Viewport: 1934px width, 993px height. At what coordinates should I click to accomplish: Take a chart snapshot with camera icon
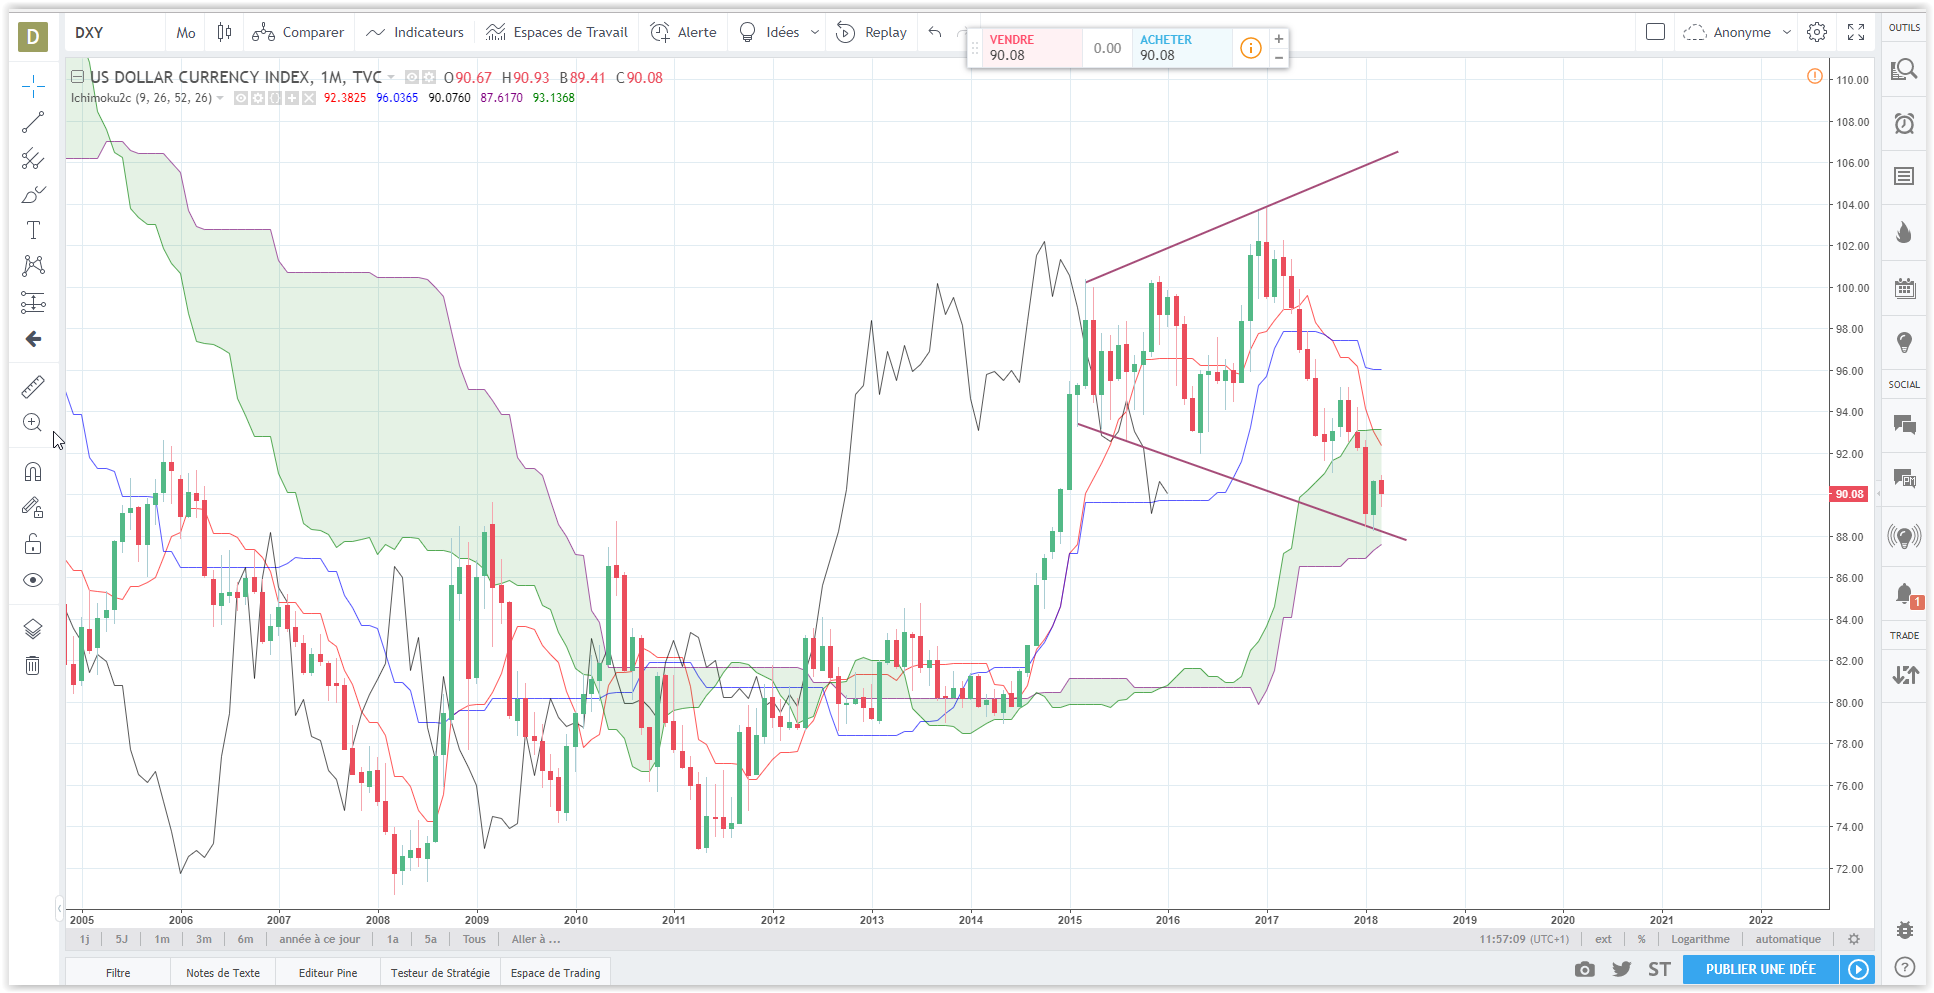click(1584, 969)
